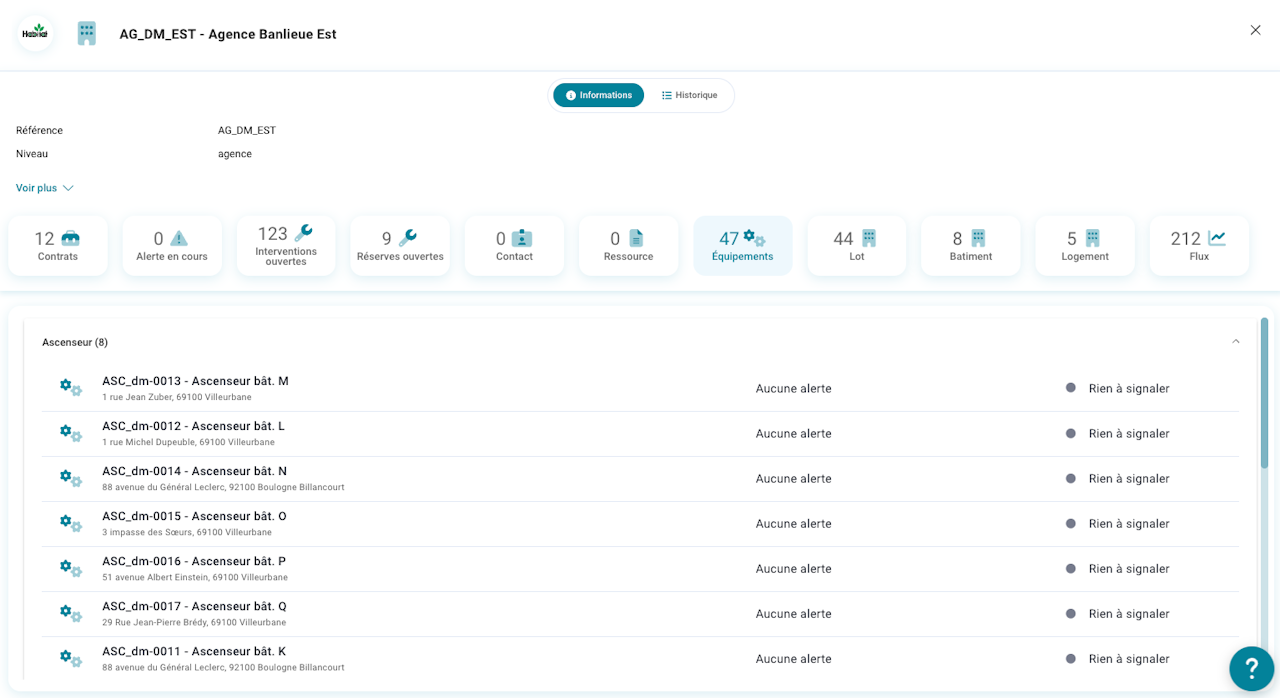Open the help question mark button

point(1252,668)
